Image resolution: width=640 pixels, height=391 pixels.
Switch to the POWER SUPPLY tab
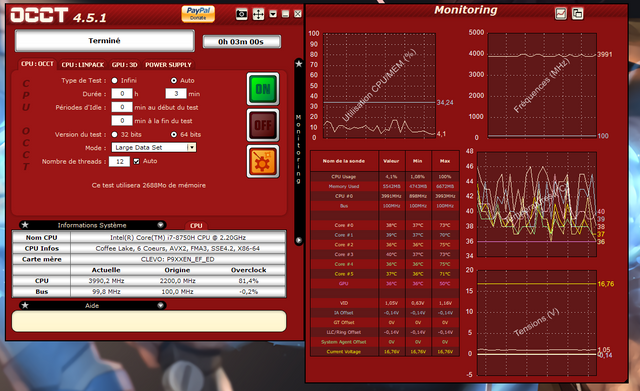tap(168, 64)
